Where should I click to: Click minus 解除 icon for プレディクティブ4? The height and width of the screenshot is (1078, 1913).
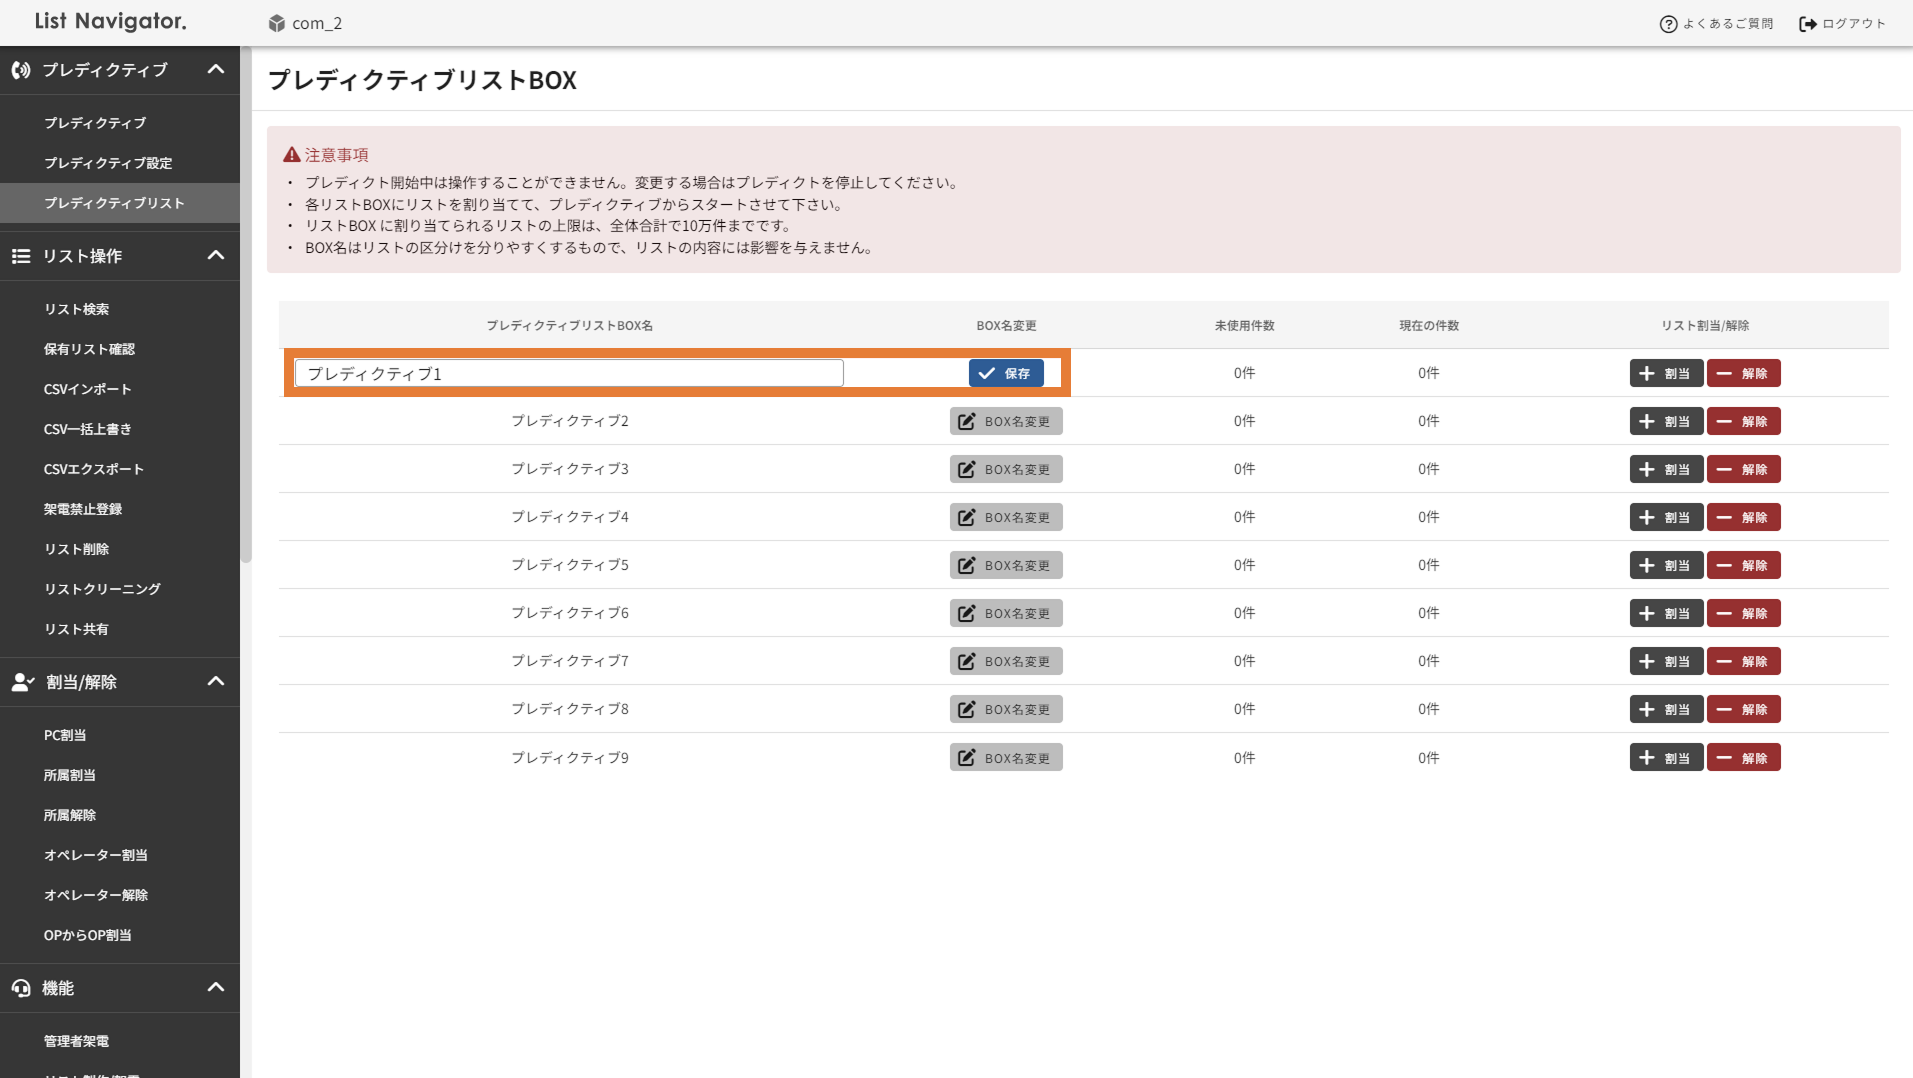click(x=1724, y=517)
